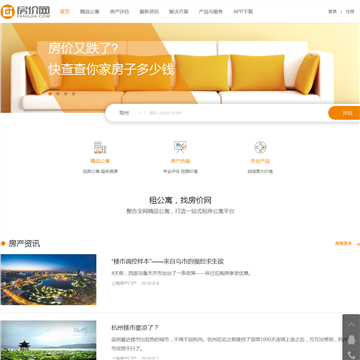Switch to the fourth banner slide dot
This screenshot has width=360, height=360.
pos(73,94)
